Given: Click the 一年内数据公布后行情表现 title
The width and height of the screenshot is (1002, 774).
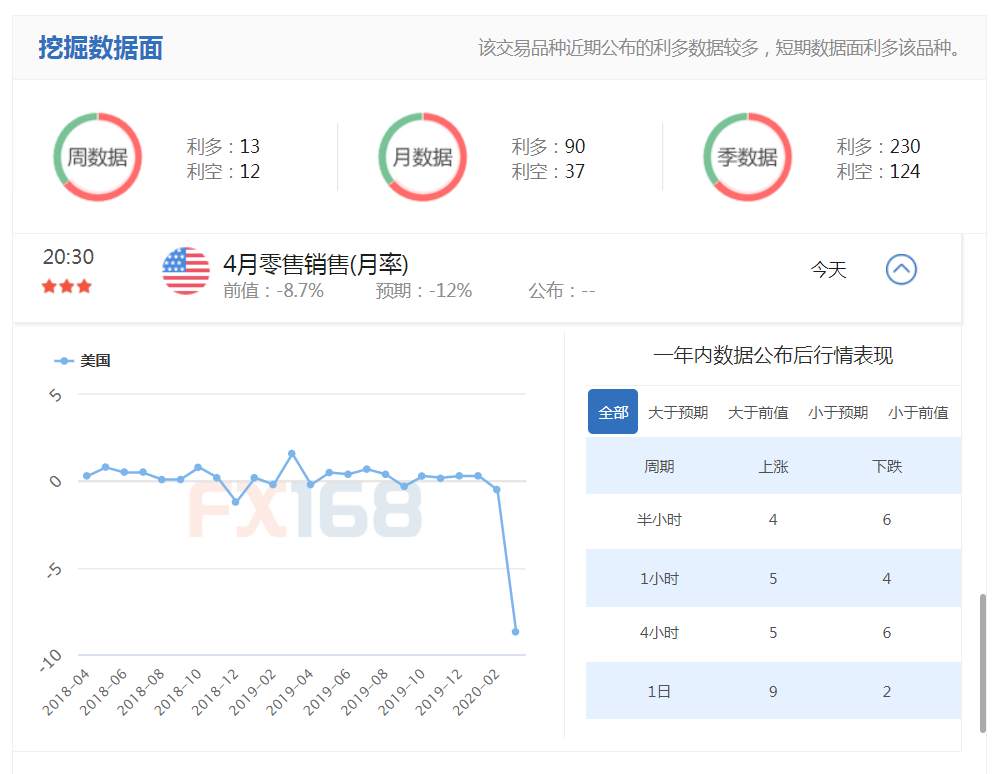Looking at the screenshot, I should point(773,355).
